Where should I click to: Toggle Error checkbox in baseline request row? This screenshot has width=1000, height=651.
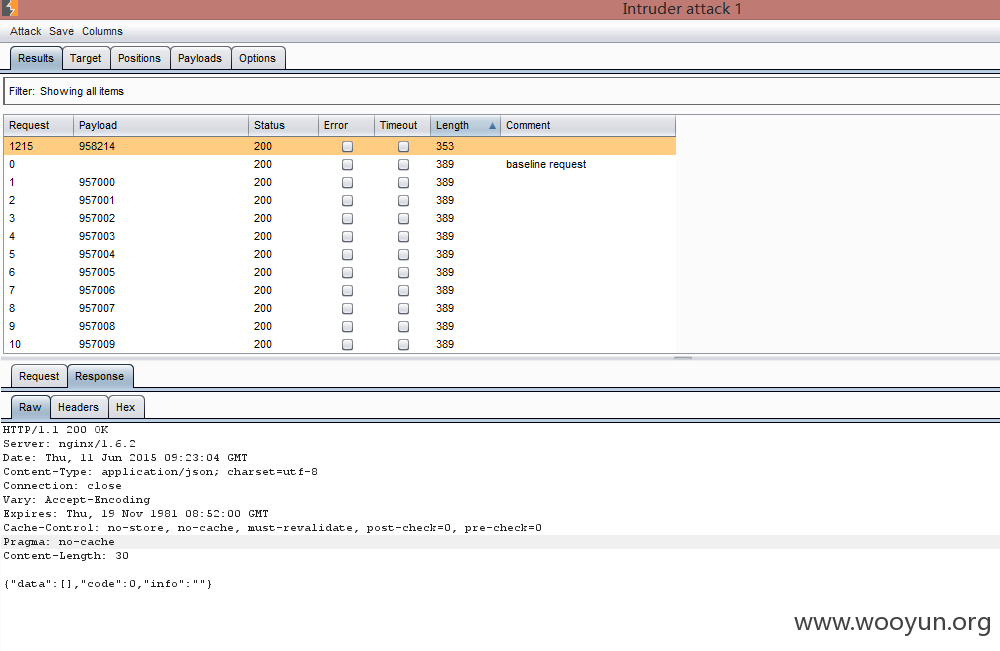[348, 165]
